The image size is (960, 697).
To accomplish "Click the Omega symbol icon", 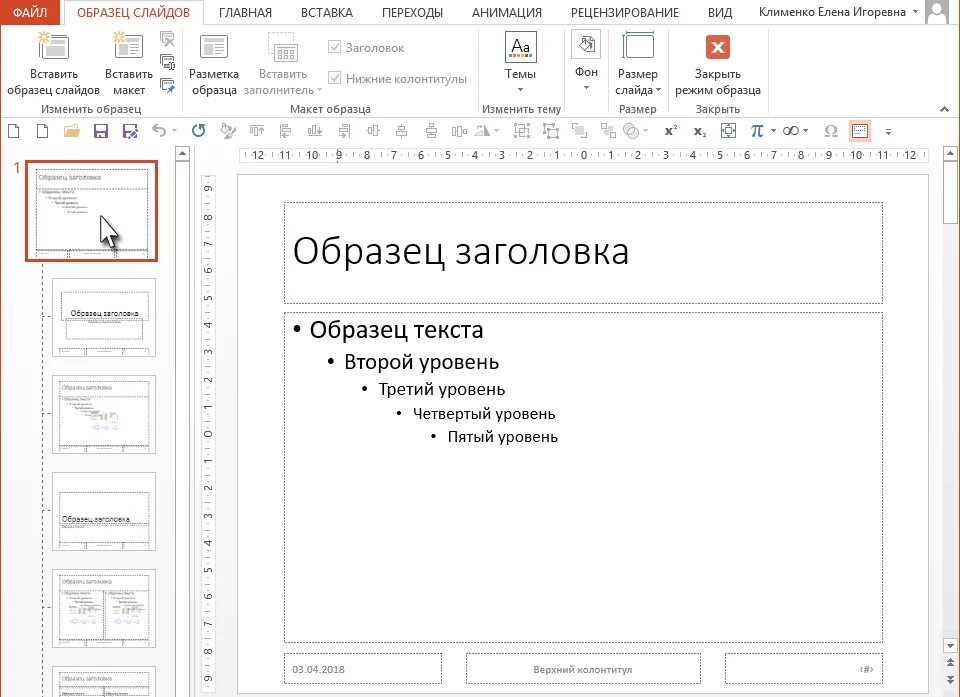I will 831,130.
